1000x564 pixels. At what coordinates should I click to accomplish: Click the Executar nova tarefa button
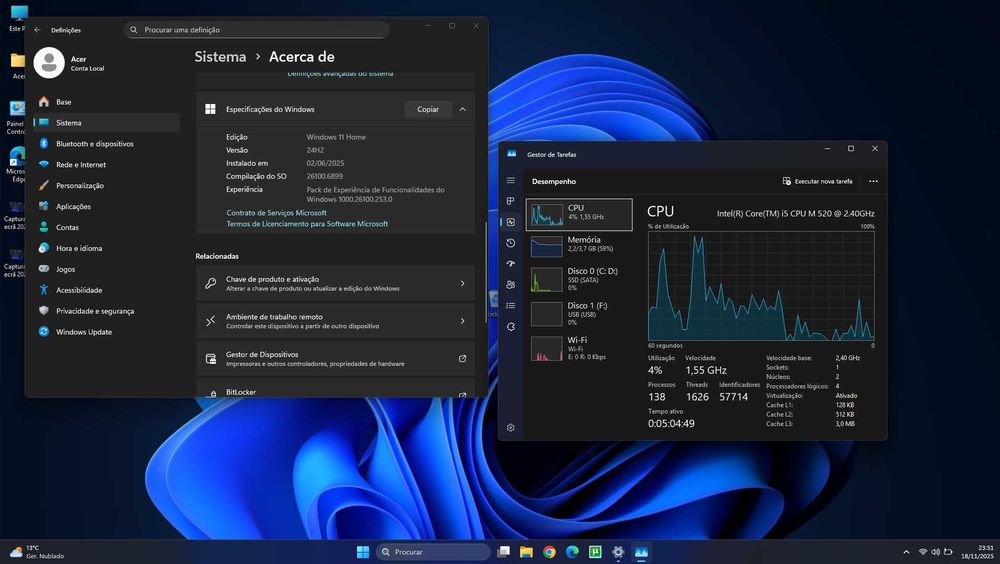pos(818,181)
